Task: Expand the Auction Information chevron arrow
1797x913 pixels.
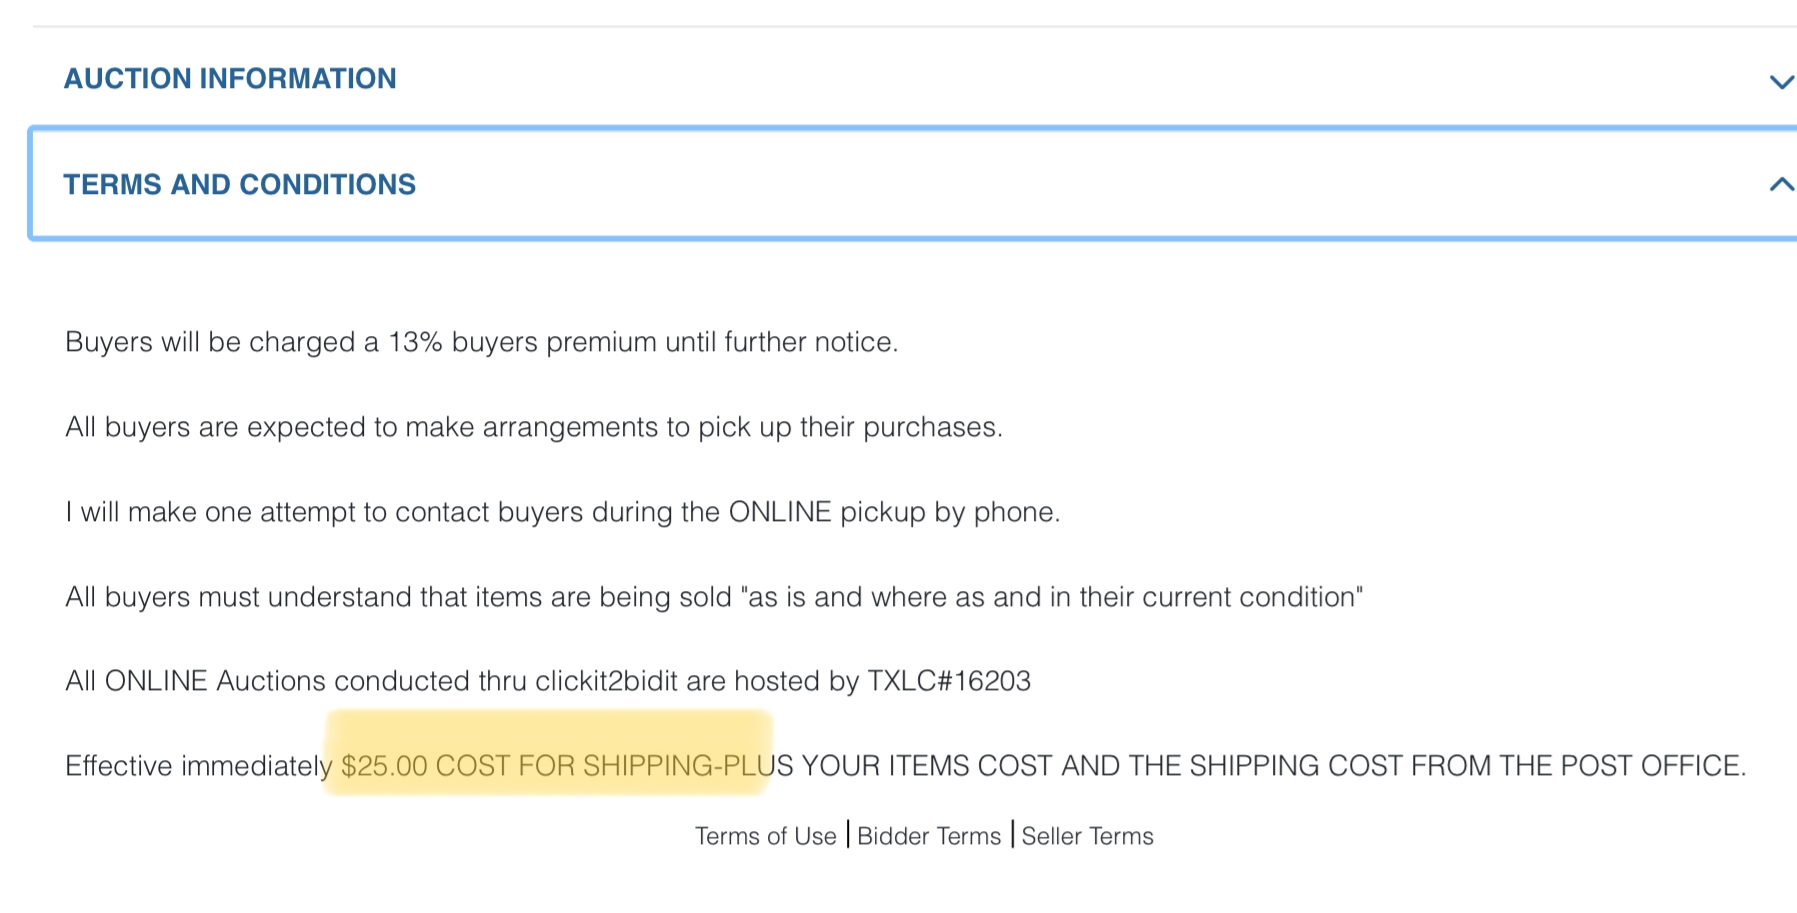Action: pyautogui.click(x=1780, y=82)
